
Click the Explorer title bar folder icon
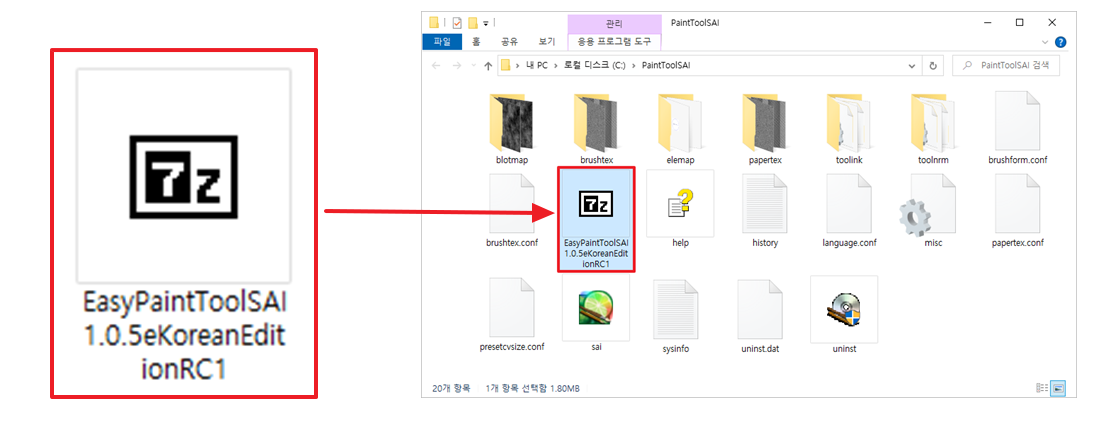434,23
